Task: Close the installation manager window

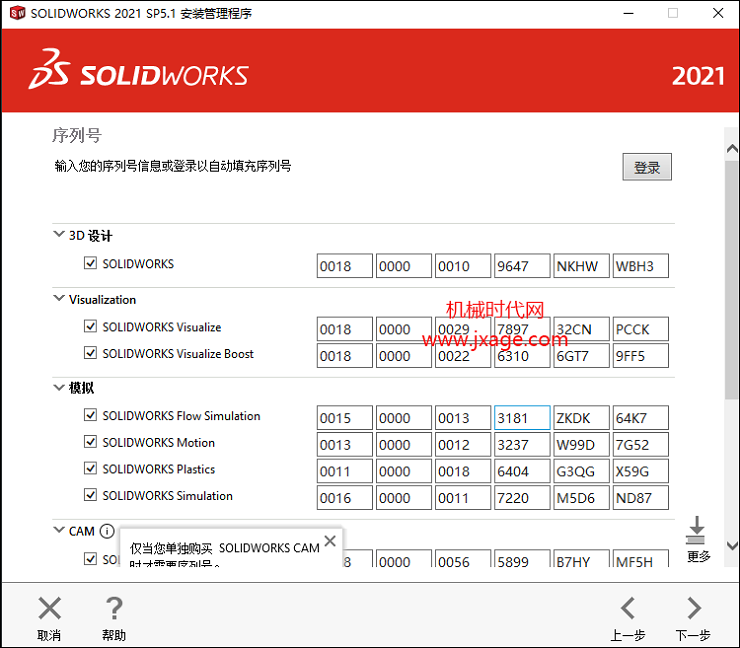Action: pos(718,13)
